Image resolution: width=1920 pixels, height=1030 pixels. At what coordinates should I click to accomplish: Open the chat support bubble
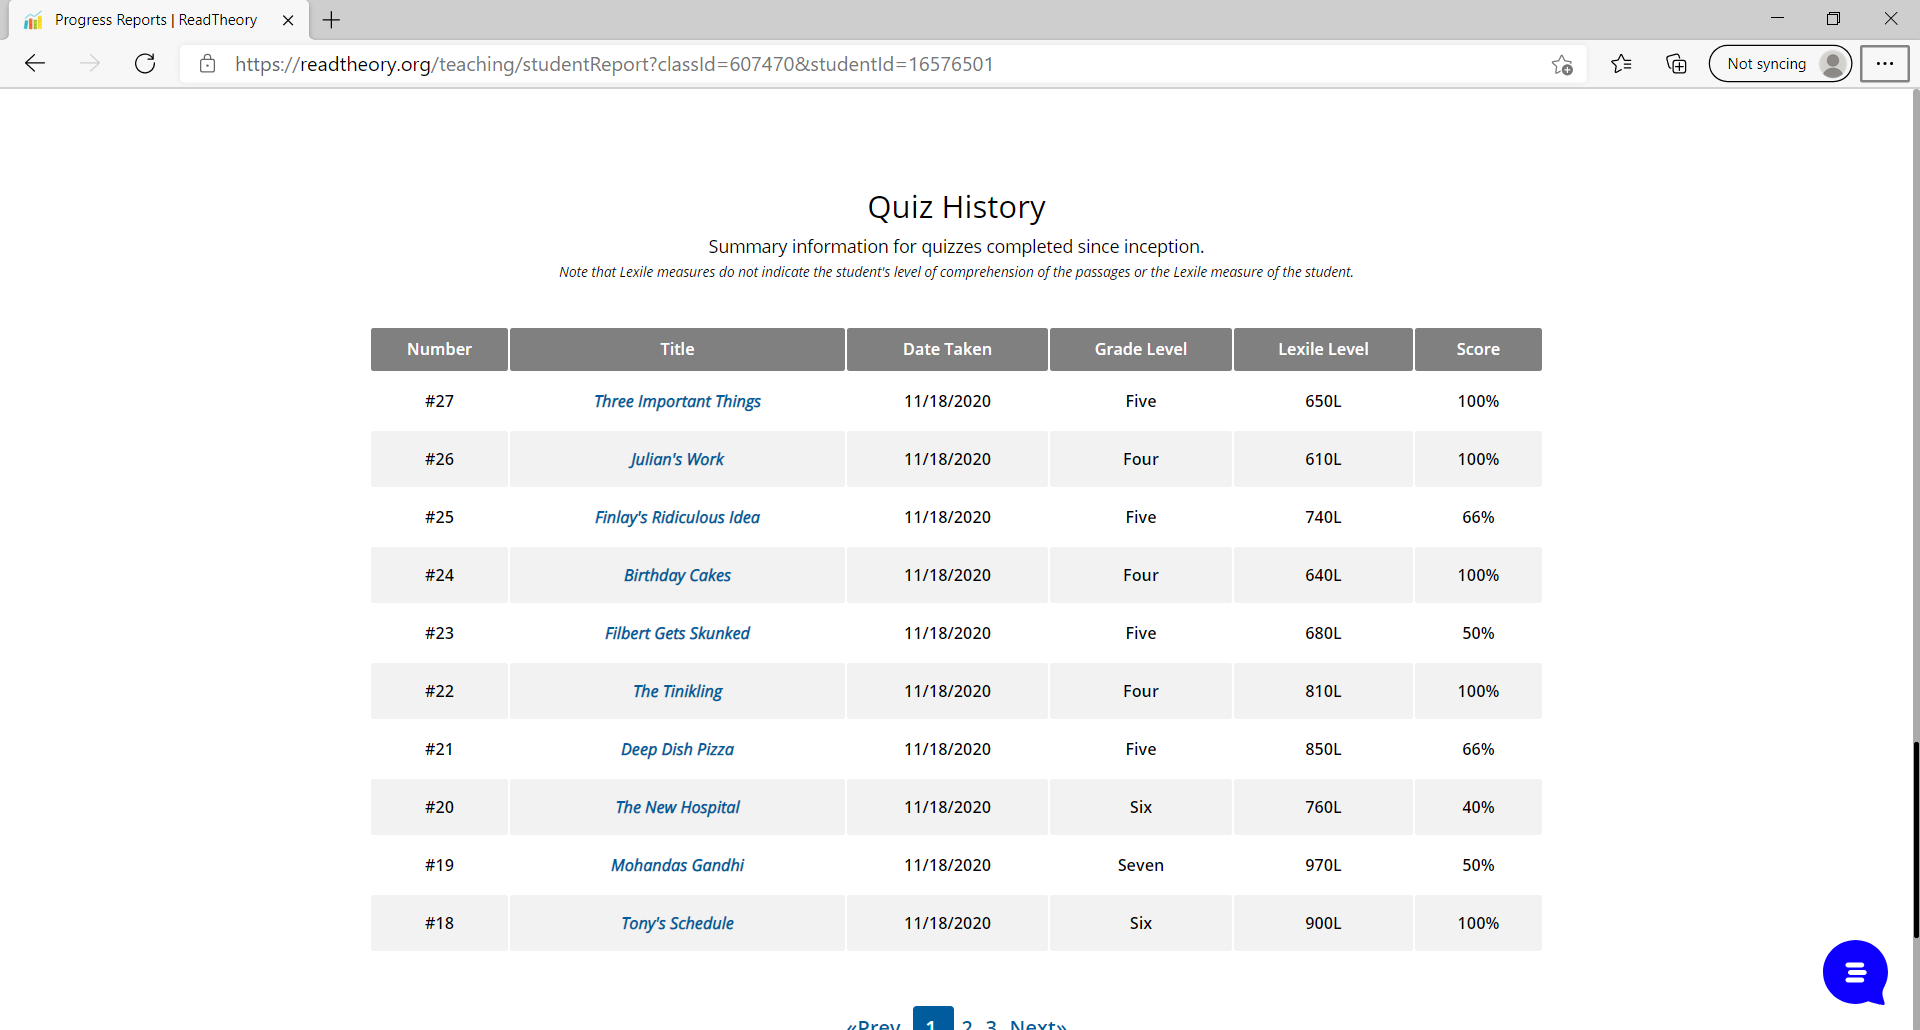[1855, 972]
